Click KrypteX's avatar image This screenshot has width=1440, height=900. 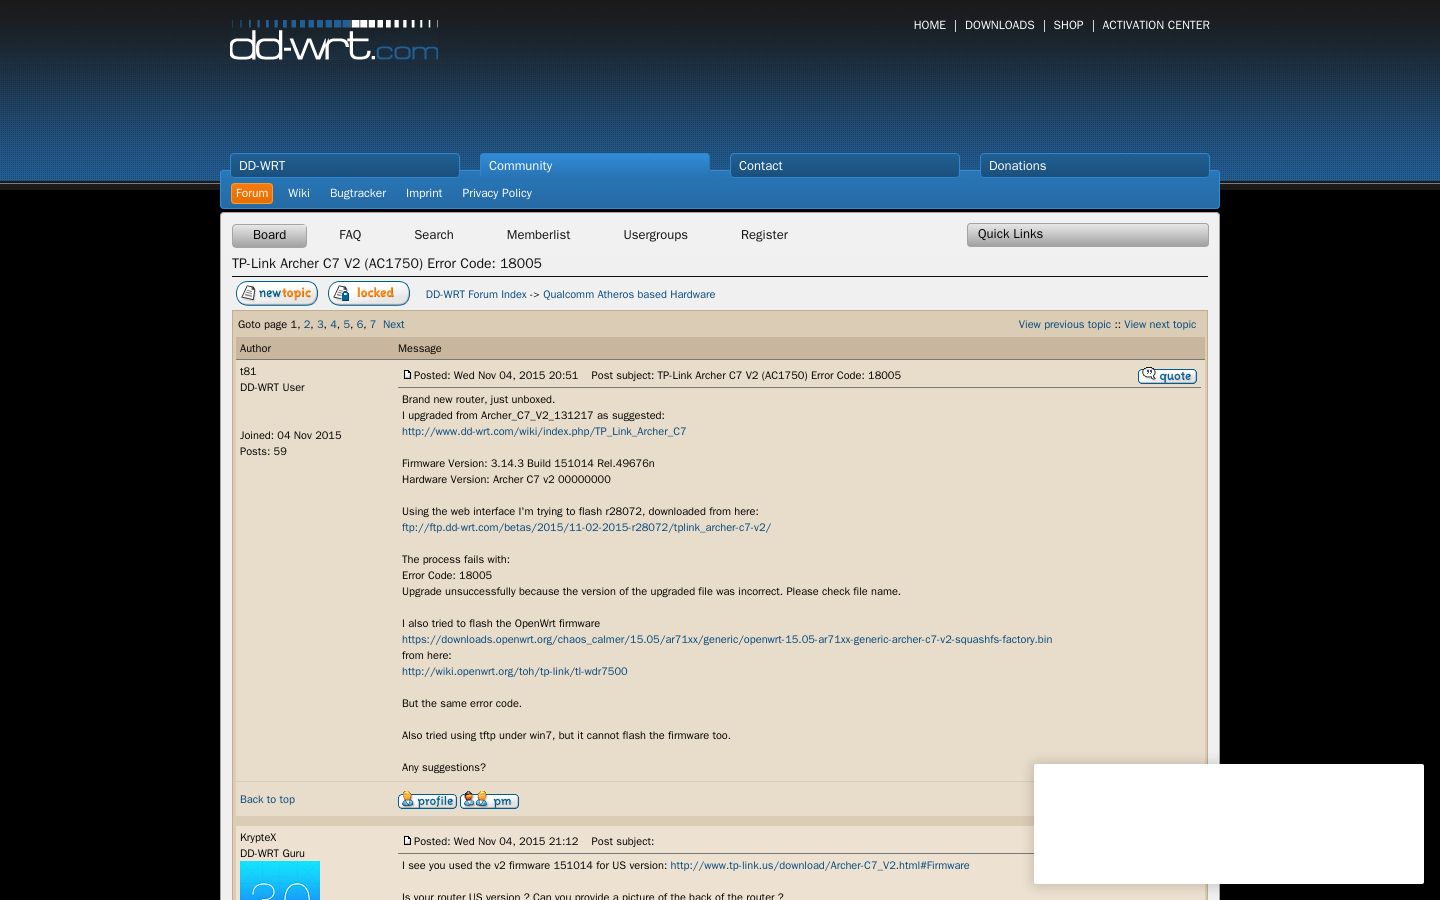[x=280, y=880]
